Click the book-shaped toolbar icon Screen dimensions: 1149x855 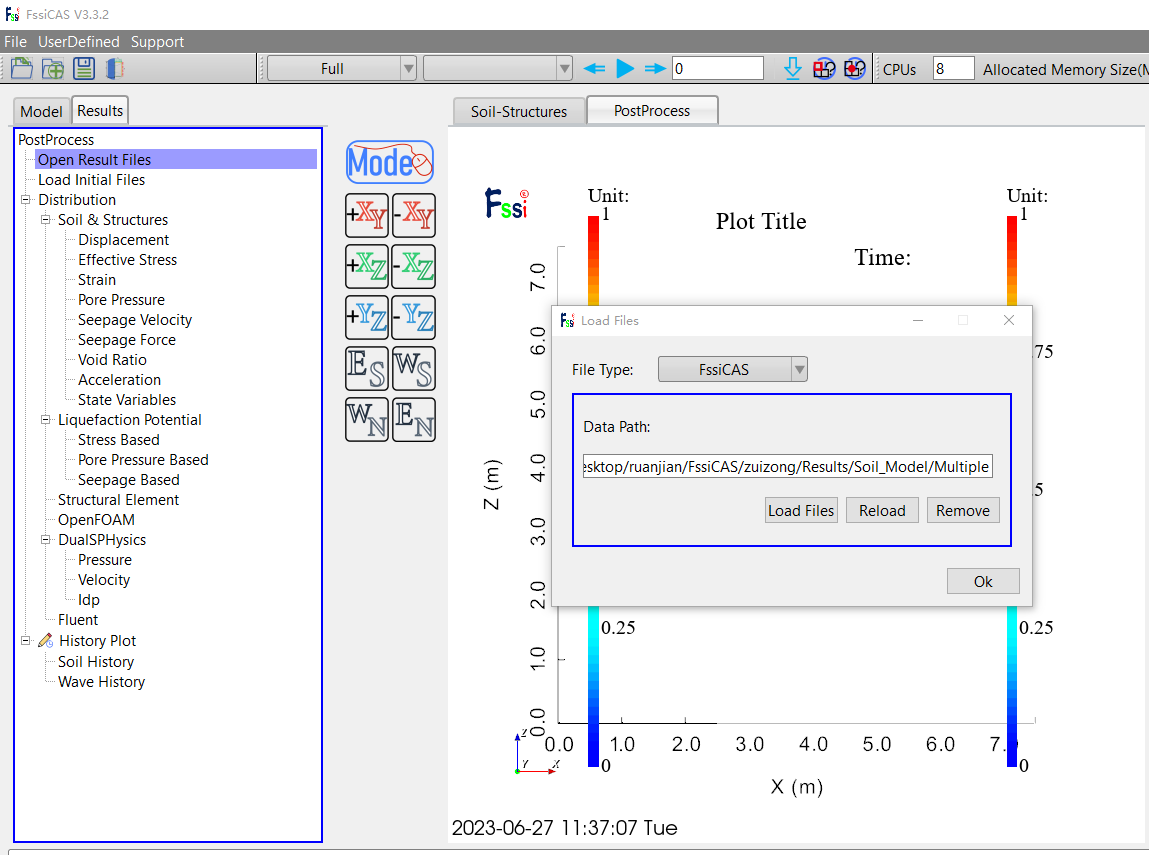pos(115,68)
